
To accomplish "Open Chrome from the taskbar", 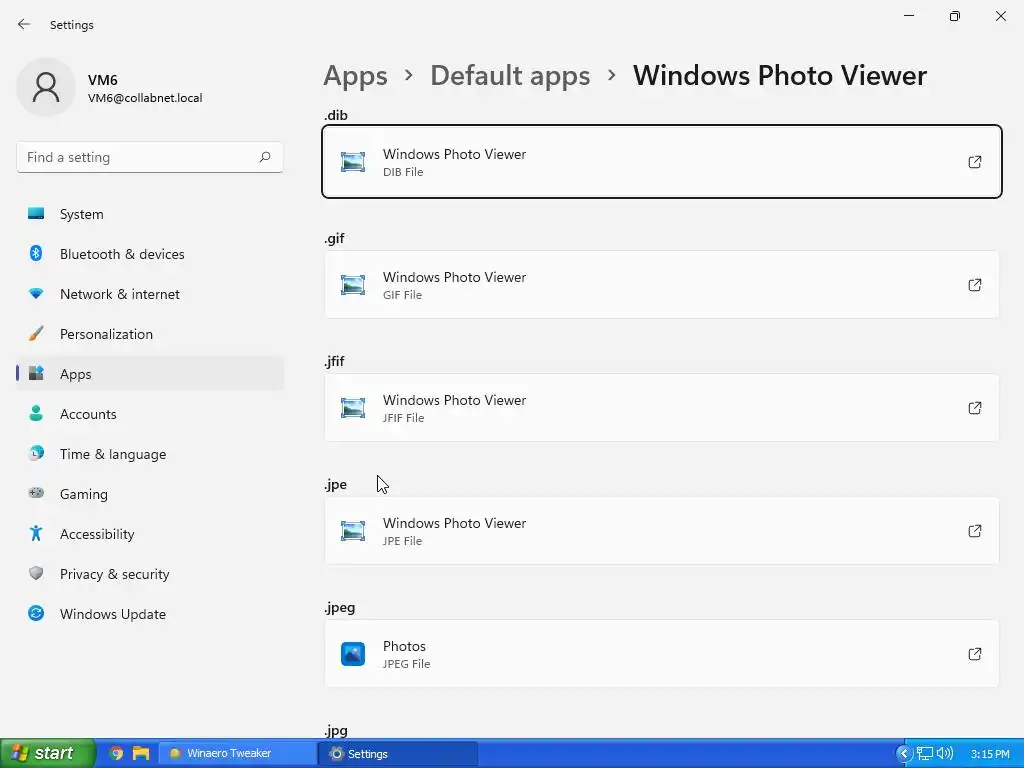I will click(117, 753).
